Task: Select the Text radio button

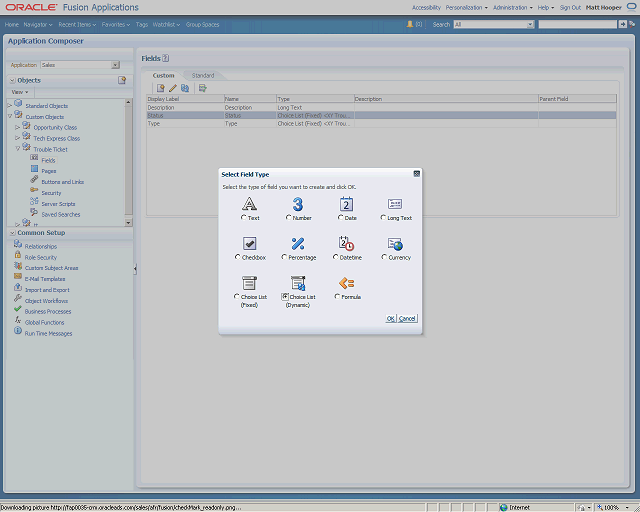Action: (244, 218)
